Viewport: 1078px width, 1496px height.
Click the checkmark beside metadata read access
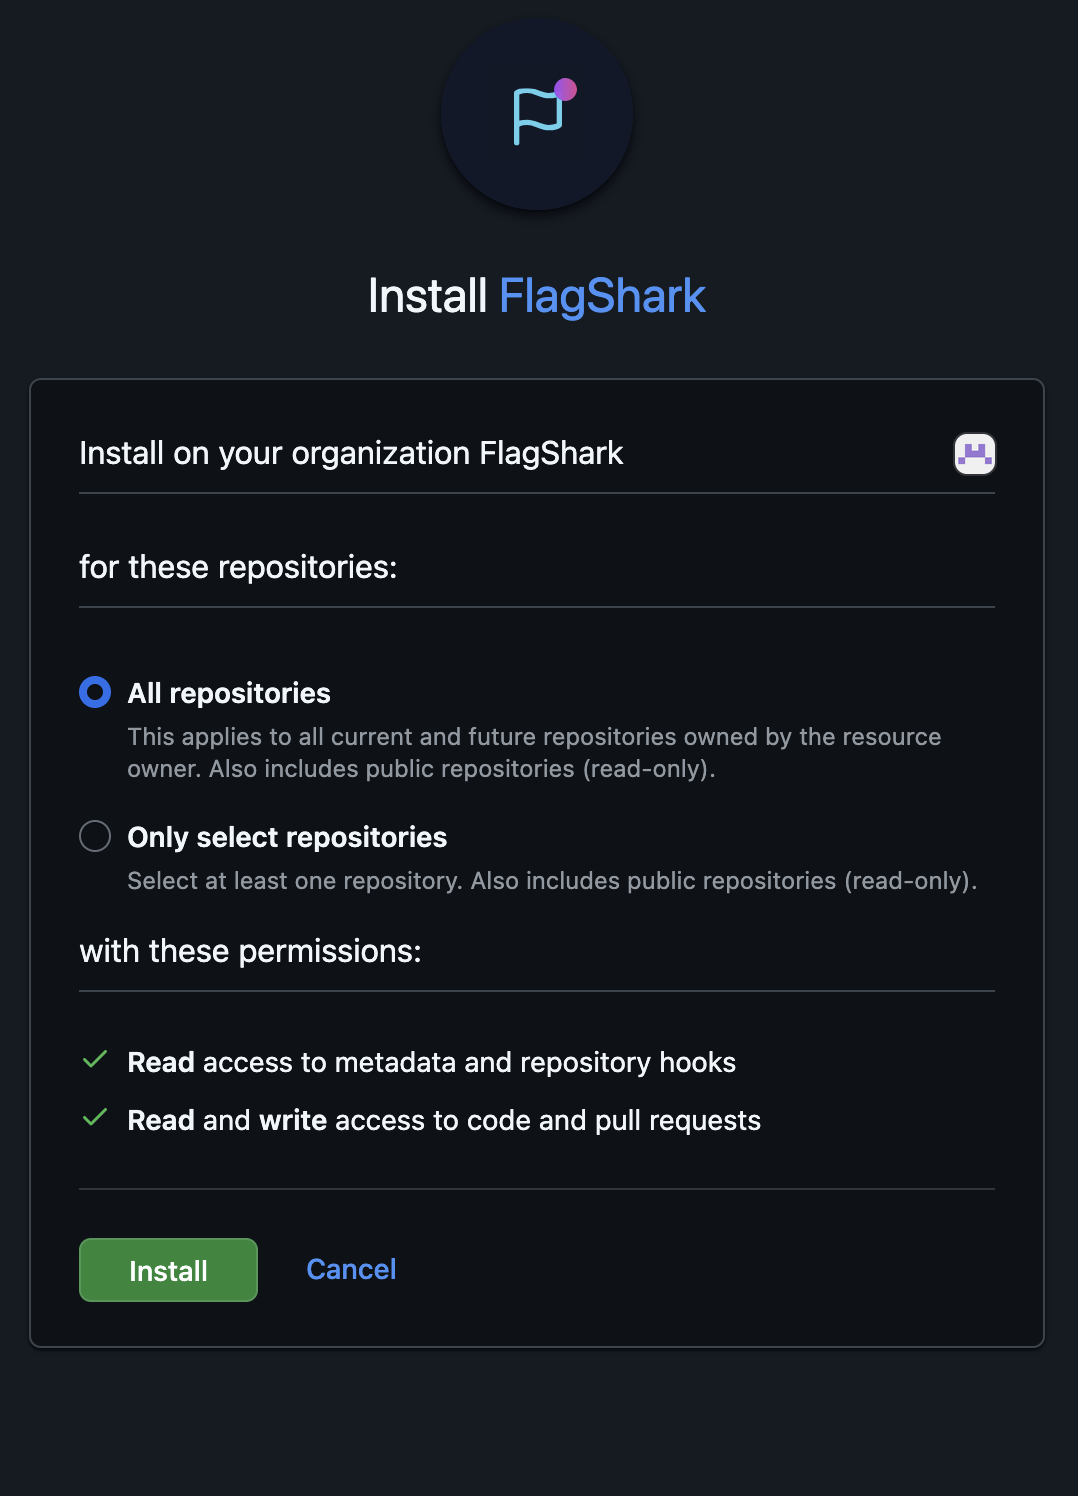coord(95,1060)
